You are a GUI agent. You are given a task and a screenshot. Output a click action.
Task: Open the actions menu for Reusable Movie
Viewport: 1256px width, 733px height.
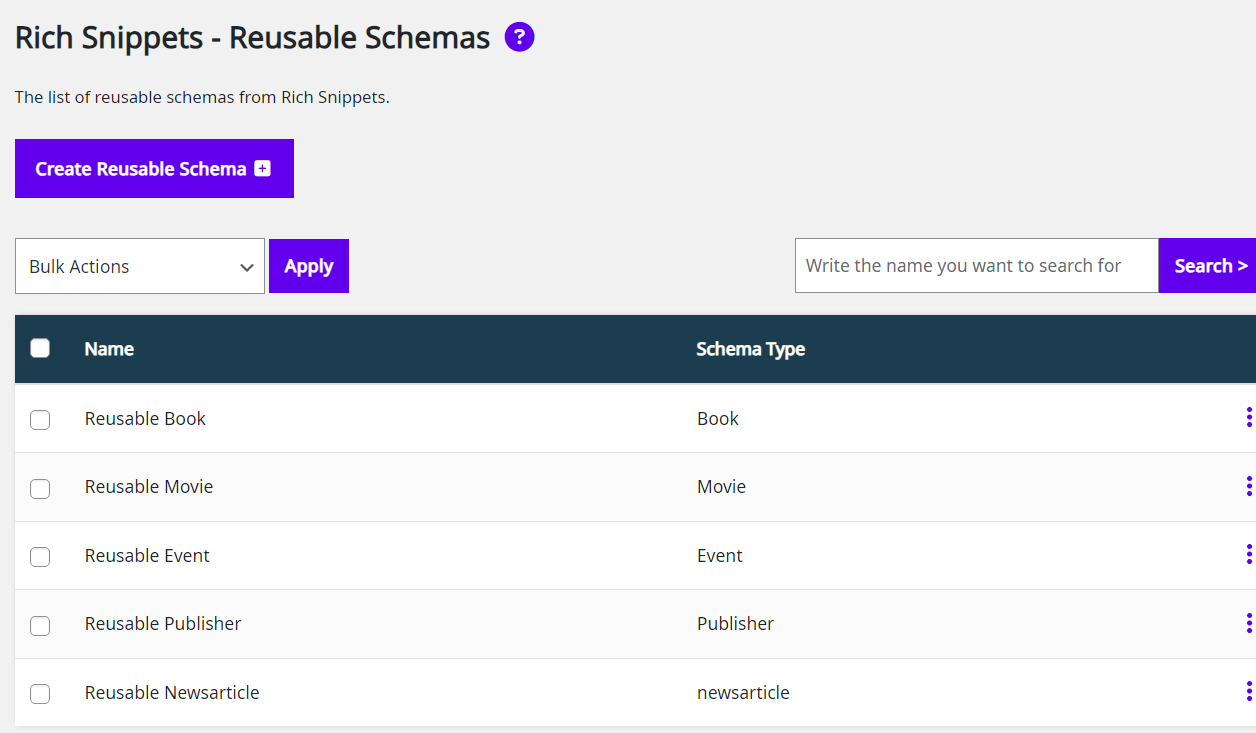(1249, 486)
